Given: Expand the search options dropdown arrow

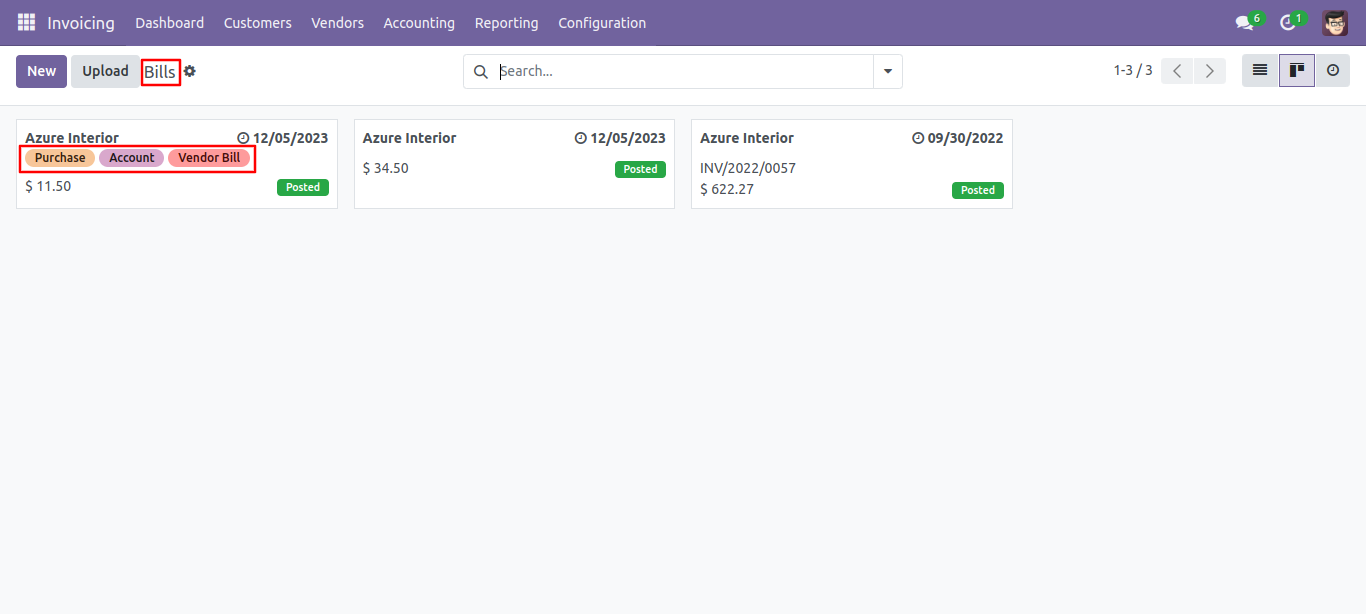Looking at the screenshot, I should tap(888, 71).
